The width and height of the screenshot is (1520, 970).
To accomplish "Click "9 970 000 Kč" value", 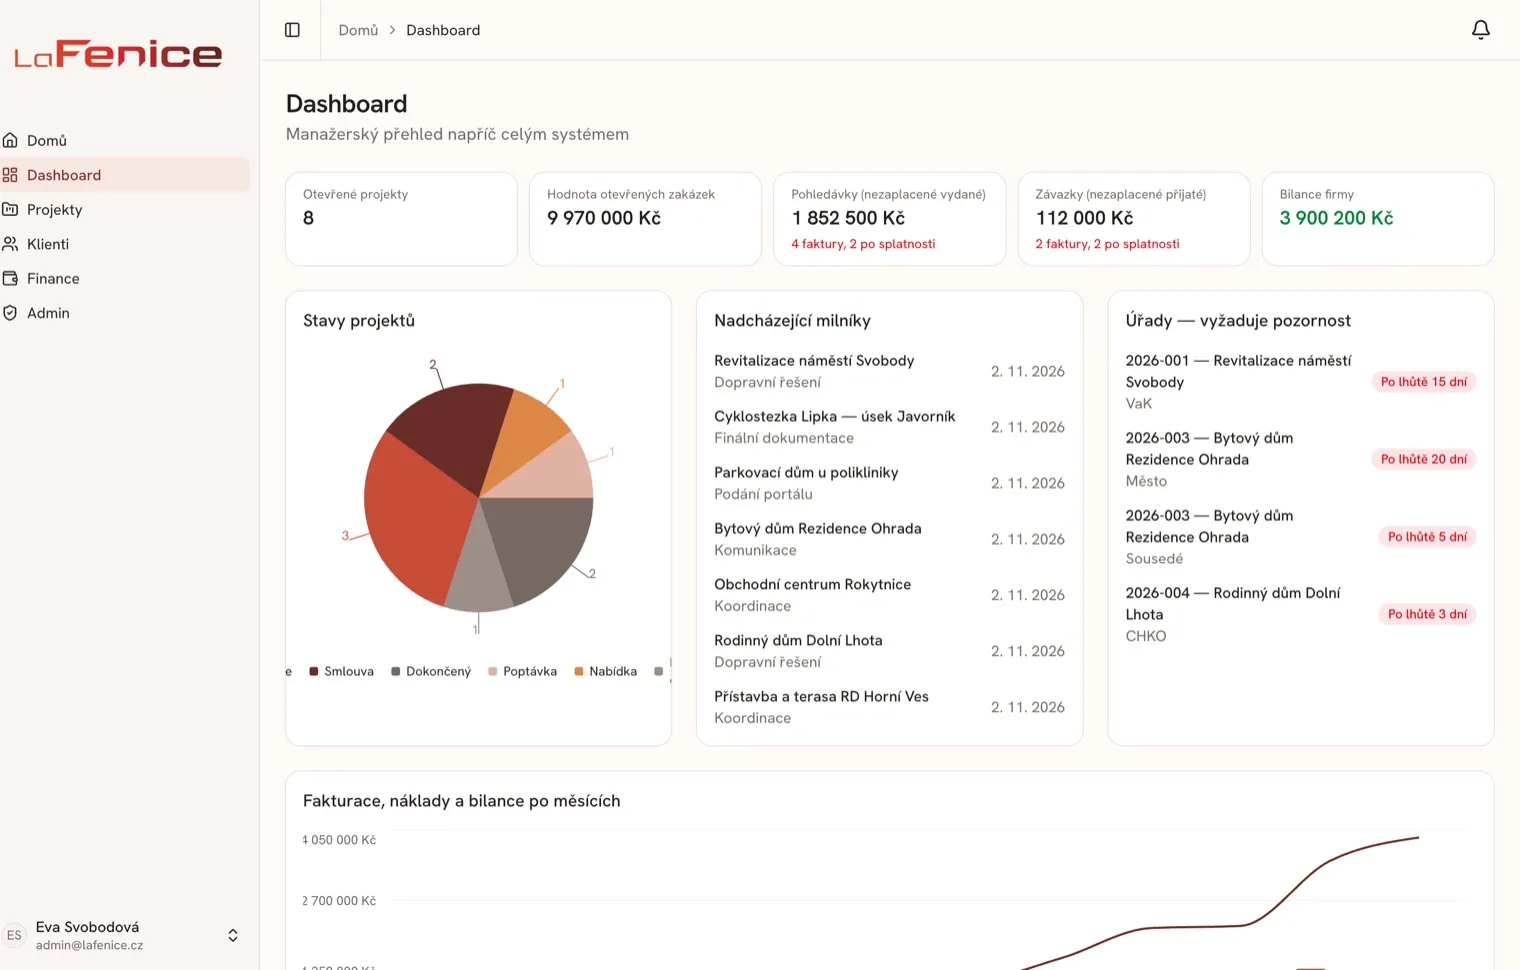I will pyautogui.click(x=604, y=218).
